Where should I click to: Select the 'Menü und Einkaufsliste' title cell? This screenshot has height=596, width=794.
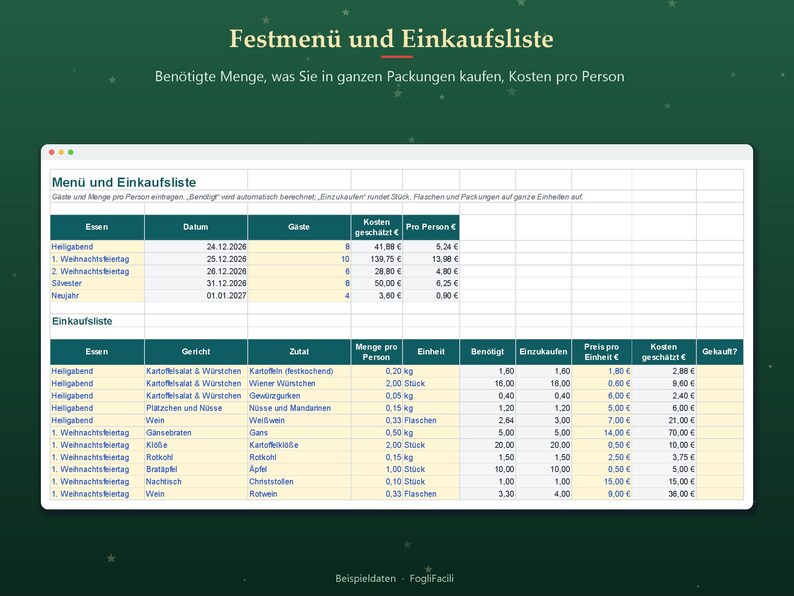click(x=148, y=181)
